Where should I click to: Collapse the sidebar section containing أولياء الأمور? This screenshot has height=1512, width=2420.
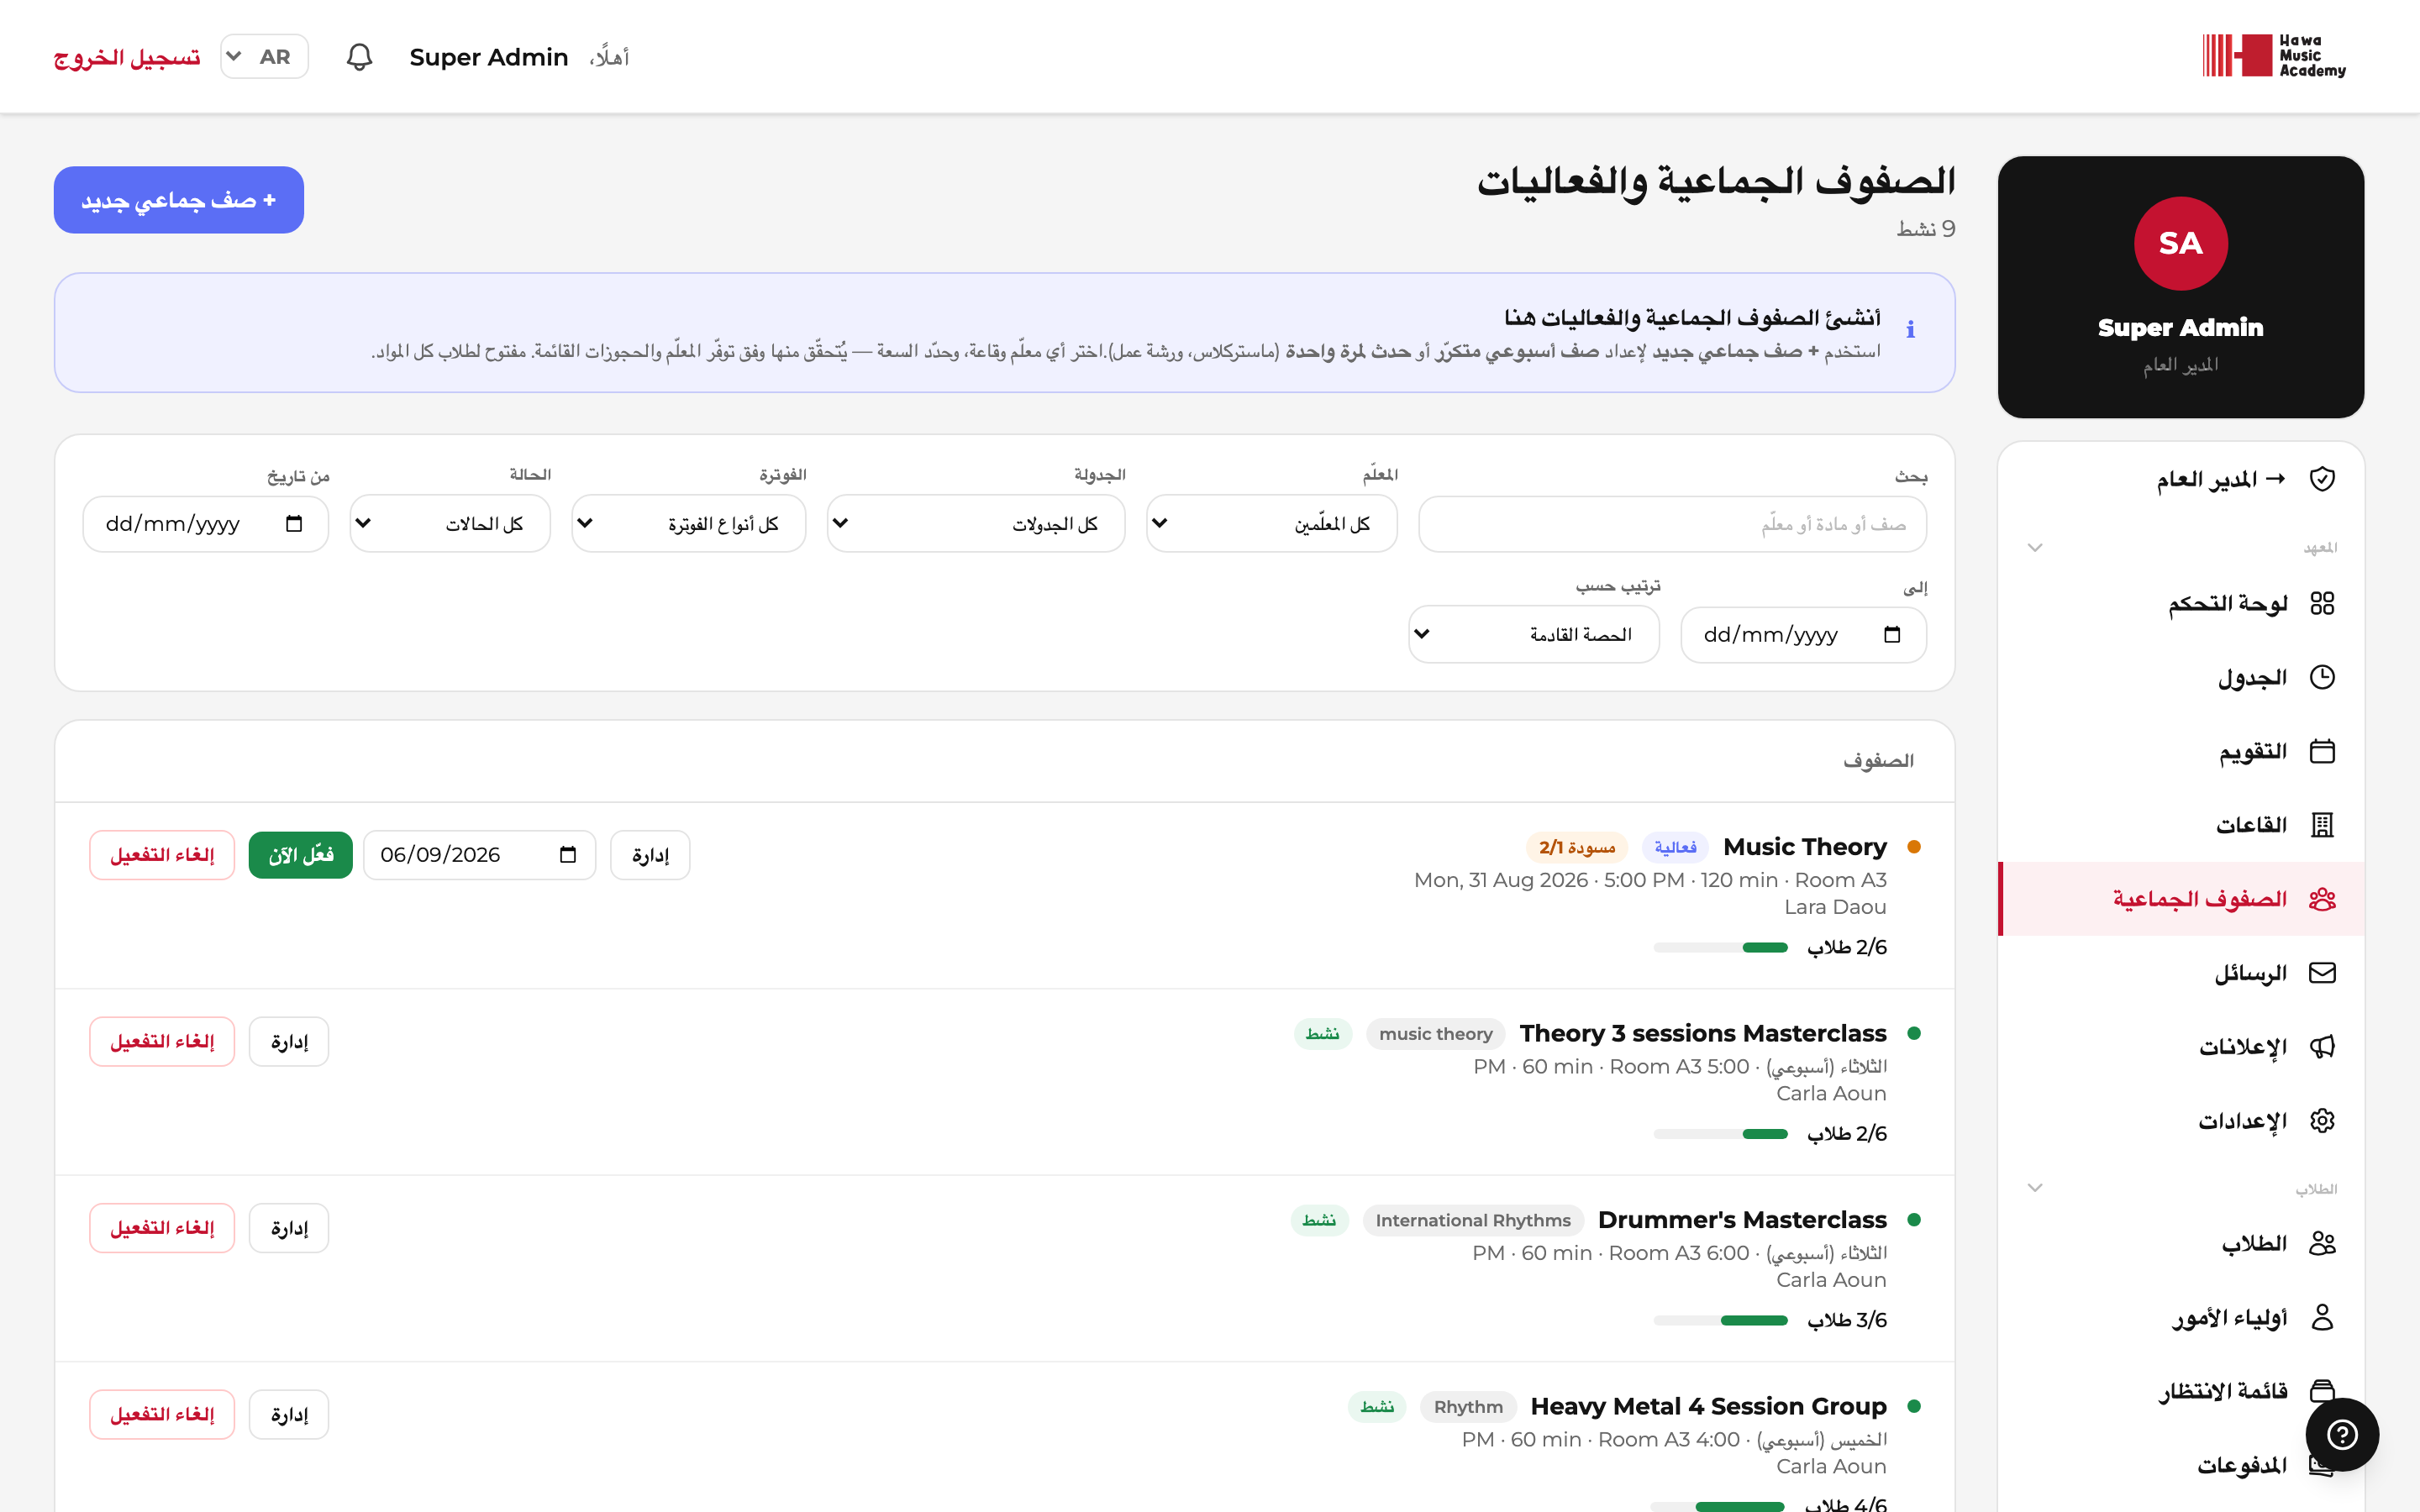(2034, 1188)
